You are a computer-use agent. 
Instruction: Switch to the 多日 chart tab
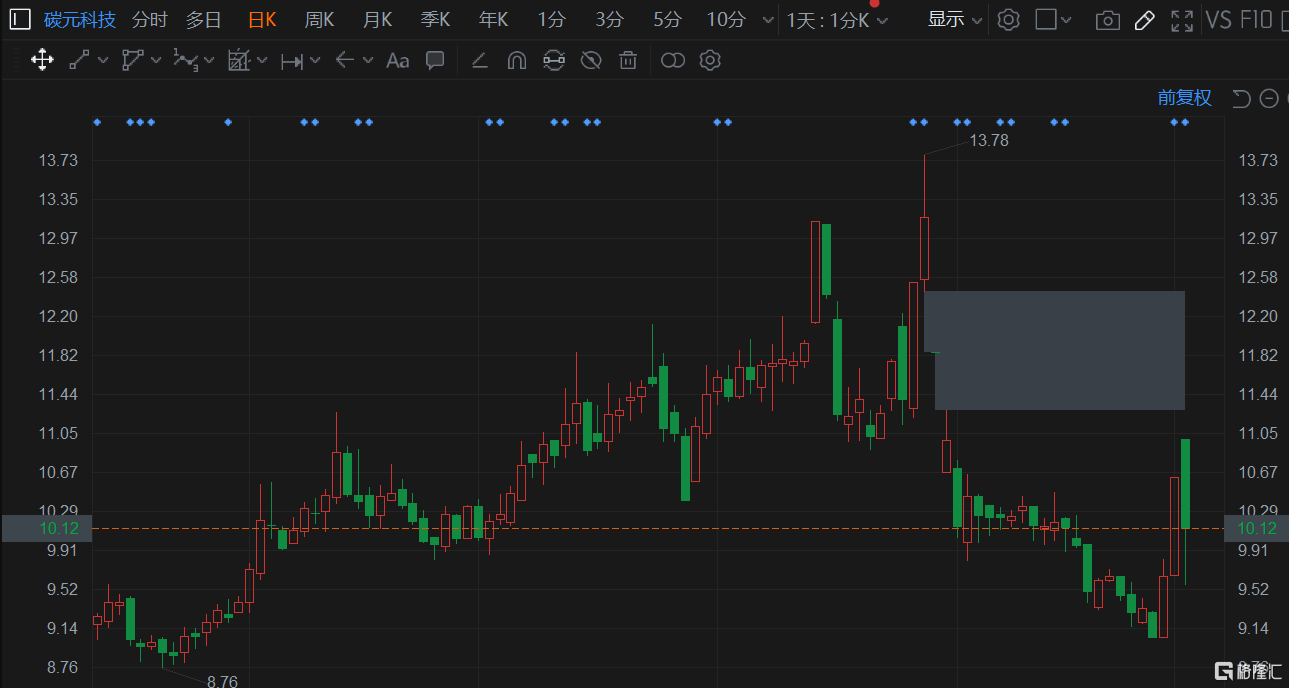click(x=204, y=20)
